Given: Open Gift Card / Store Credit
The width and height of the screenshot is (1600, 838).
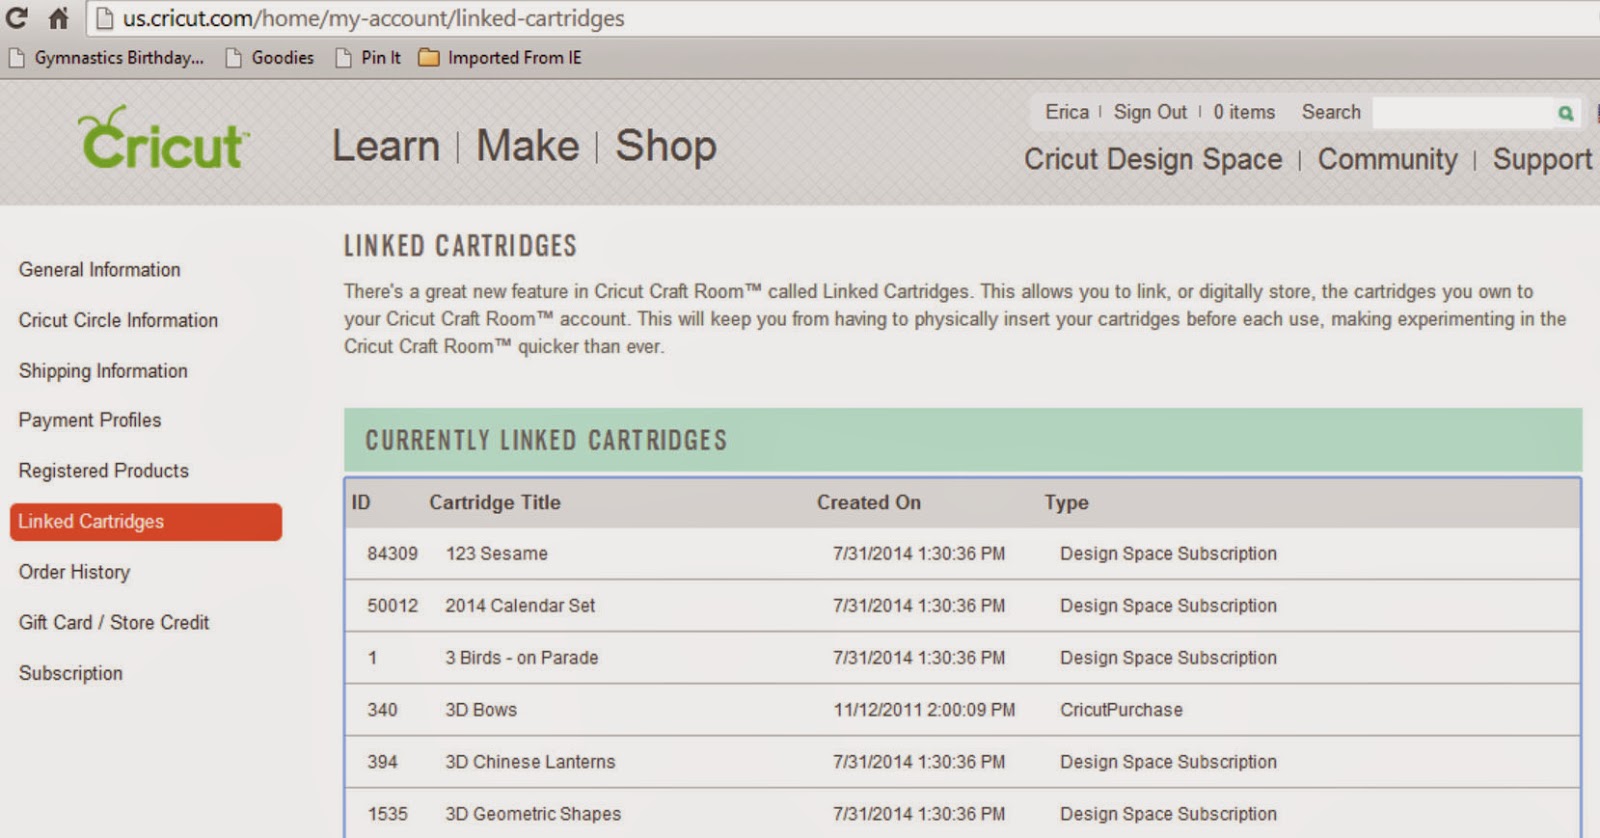Looking at the screenshot, I should point(114,623).
